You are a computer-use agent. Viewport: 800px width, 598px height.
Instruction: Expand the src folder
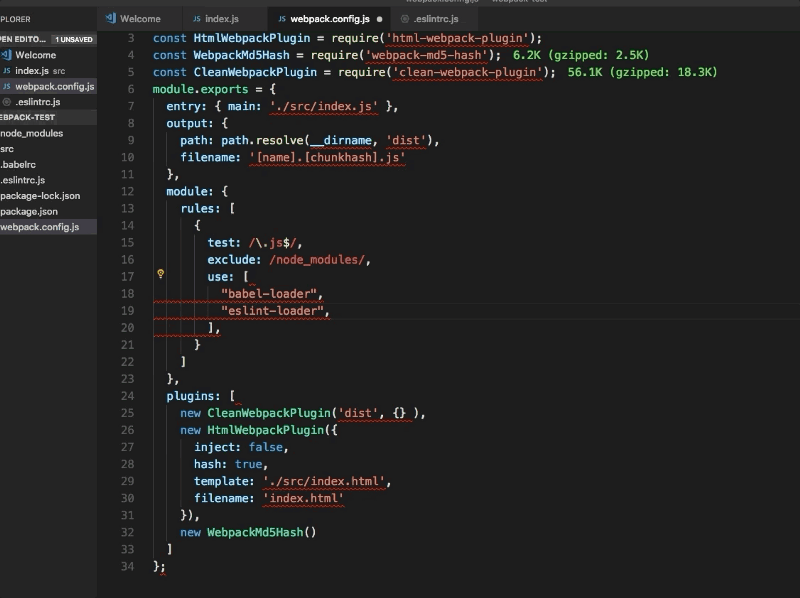click(x=48, y=149)
